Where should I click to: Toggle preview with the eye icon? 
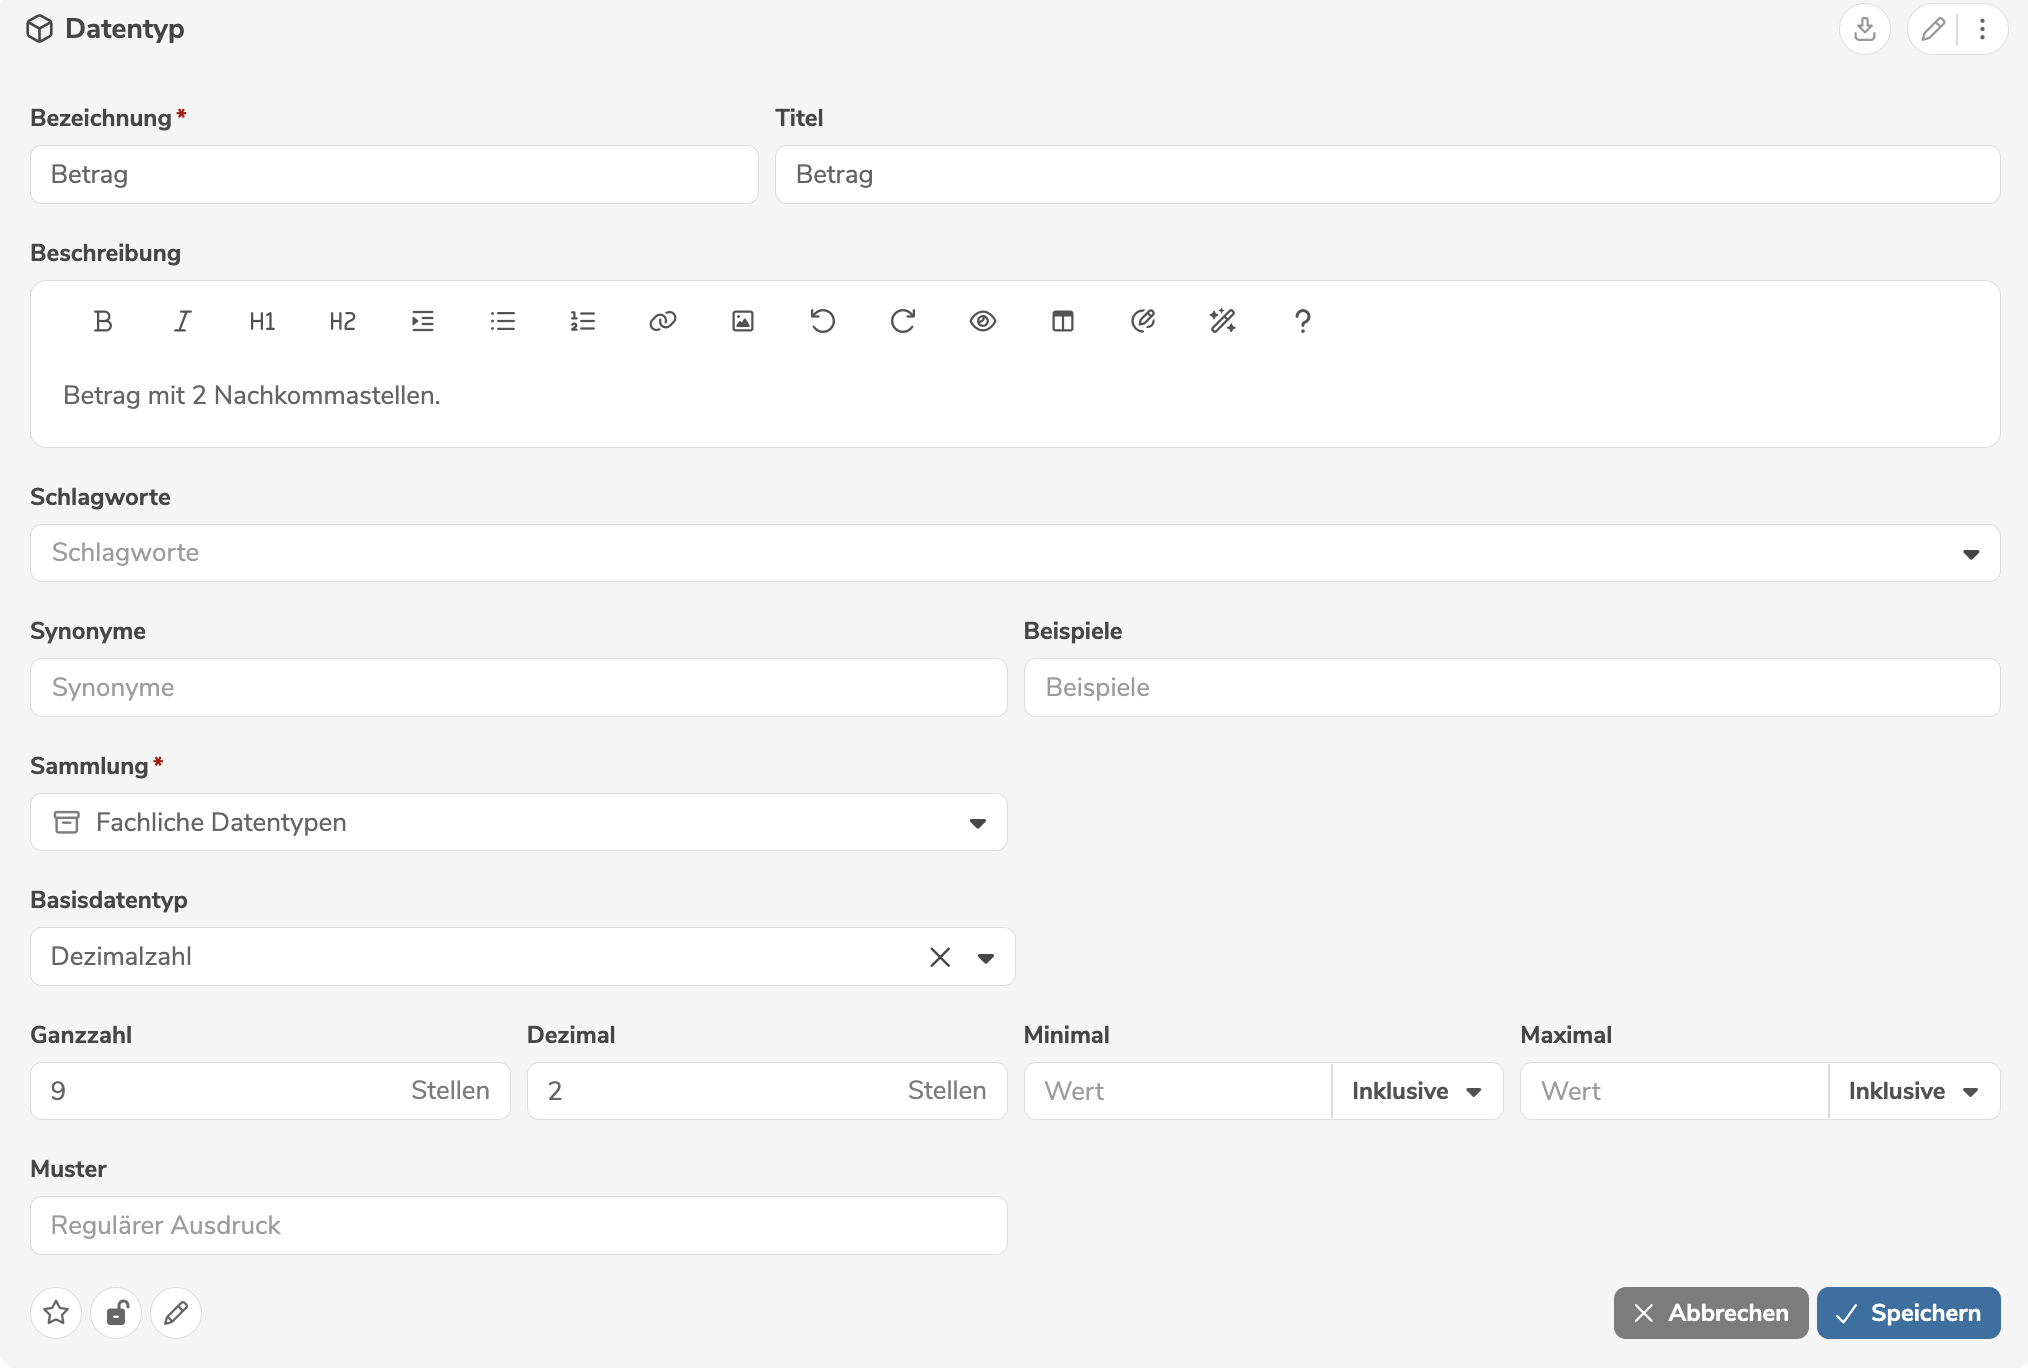pos(982,321)
